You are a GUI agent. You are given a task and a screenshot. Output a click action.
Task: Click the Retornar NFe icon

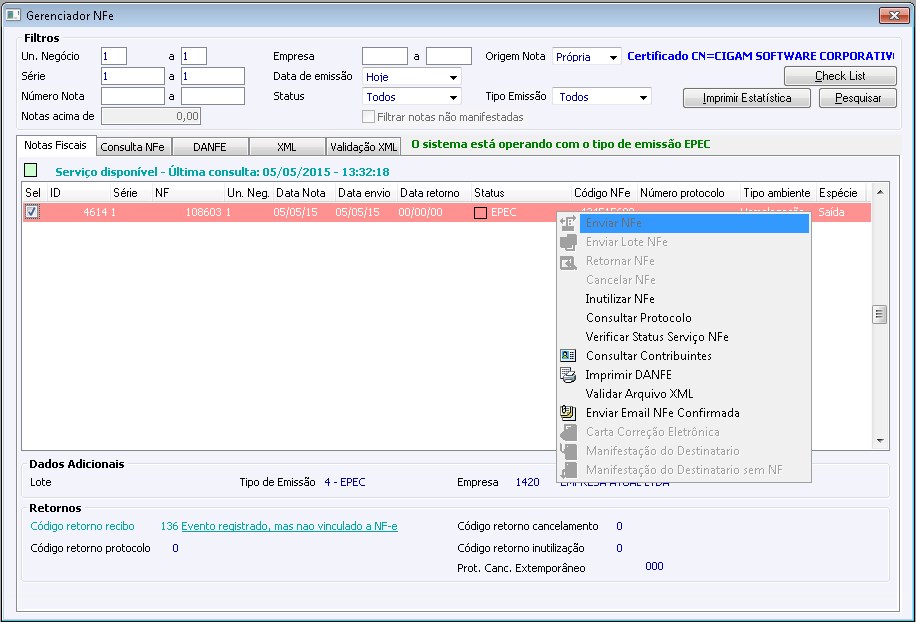568,262
